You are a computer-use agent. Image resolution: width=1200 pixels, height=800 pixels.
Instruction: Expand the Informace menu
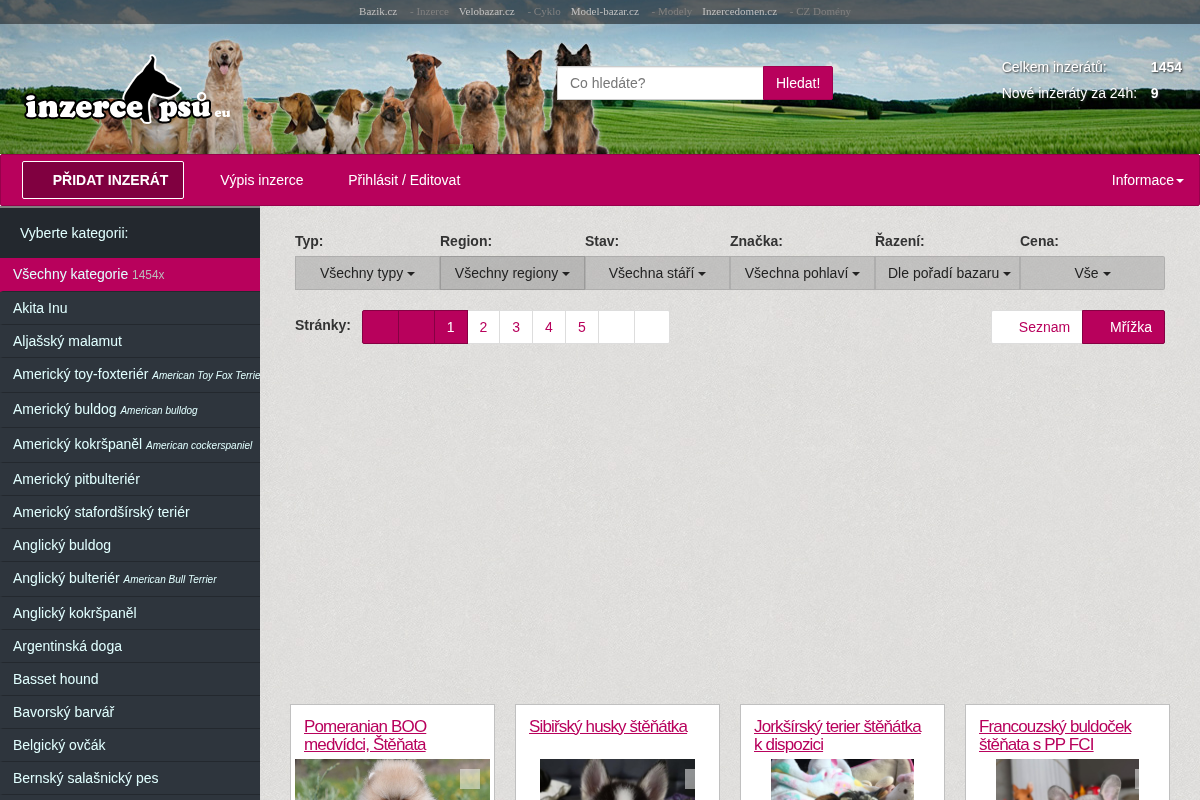click(x=1147, y=180)
